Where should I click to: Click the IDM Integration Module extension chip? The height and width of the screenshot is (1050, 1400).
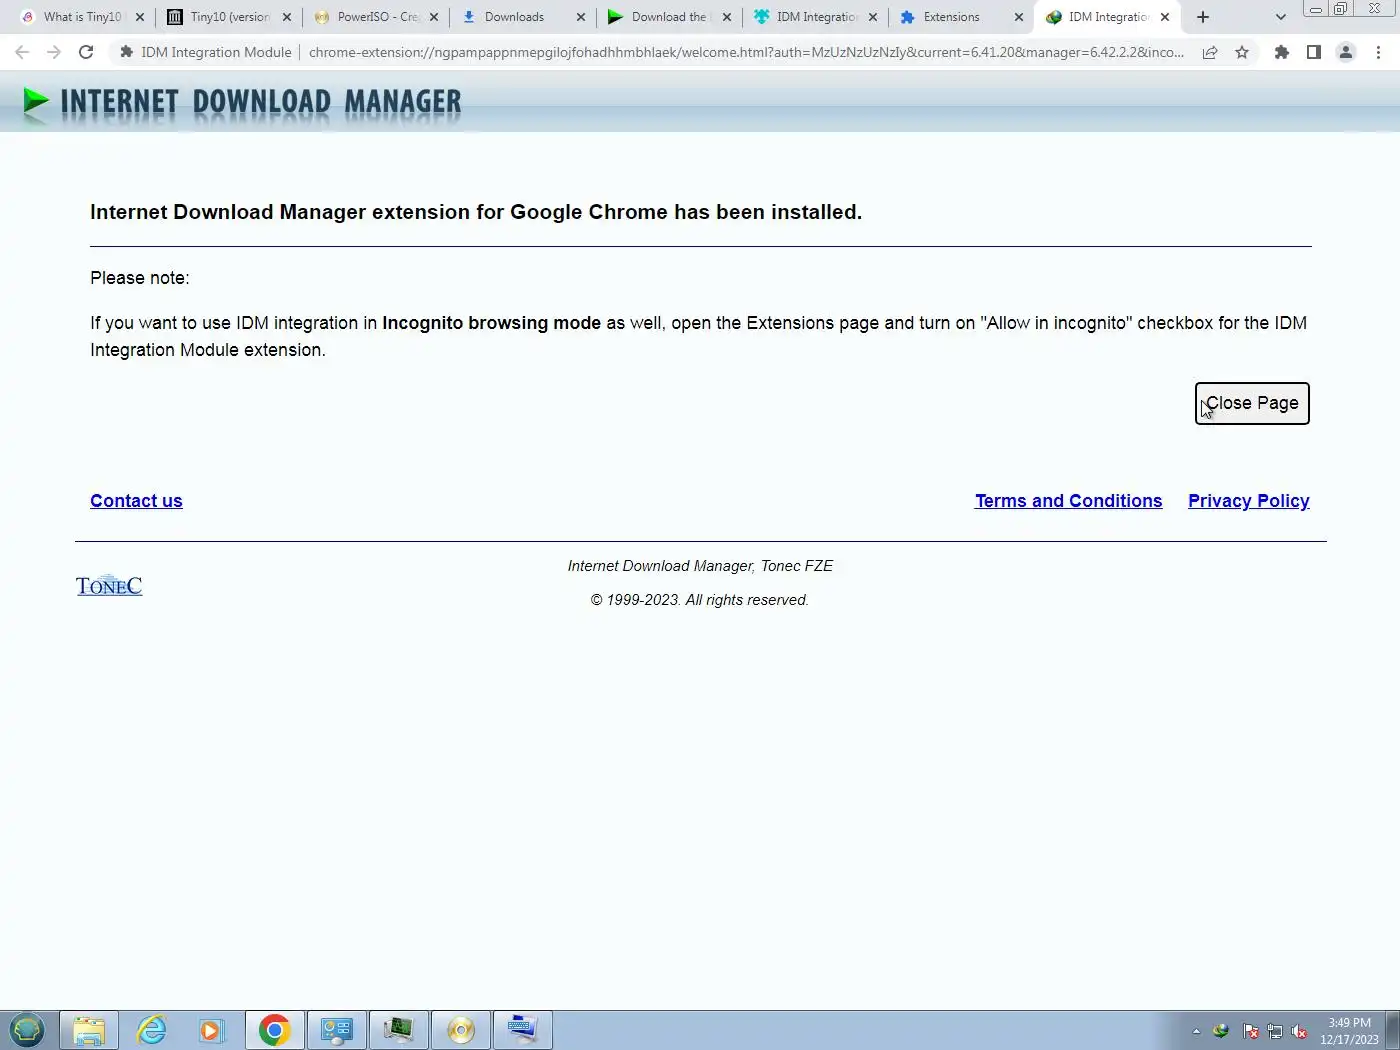(x=205, y=52)
